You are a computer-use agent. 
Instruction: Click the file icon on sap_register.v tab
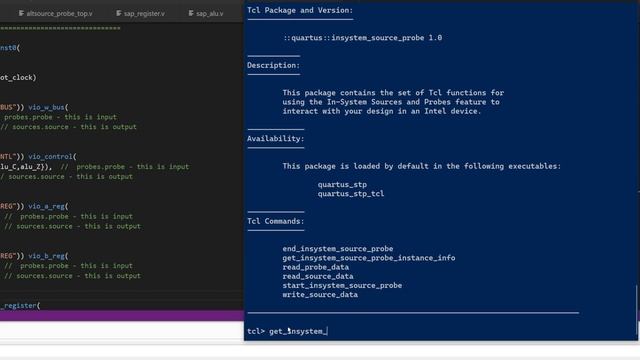point(119,13)
